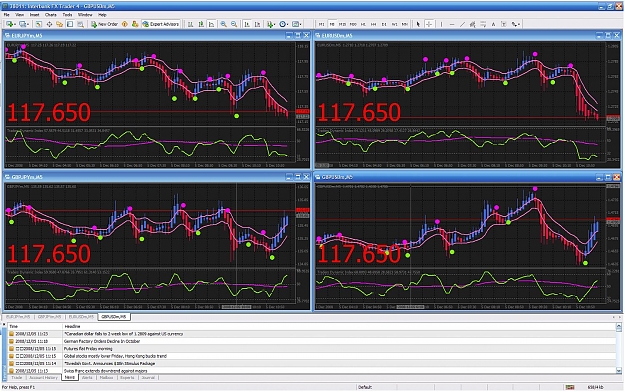Toggle the Terminal panel icon

point(70,24)
